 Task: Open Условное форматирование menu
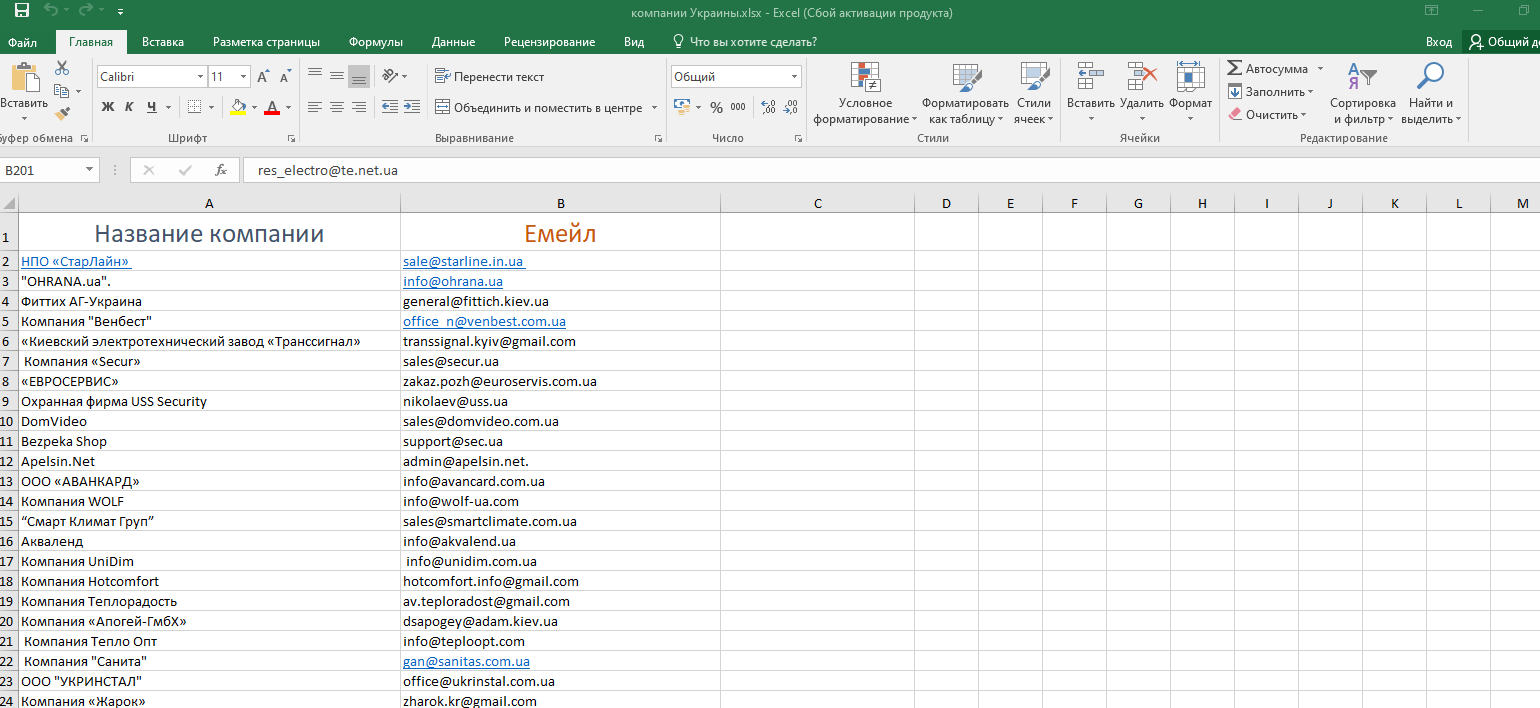[x=865, y=93]
